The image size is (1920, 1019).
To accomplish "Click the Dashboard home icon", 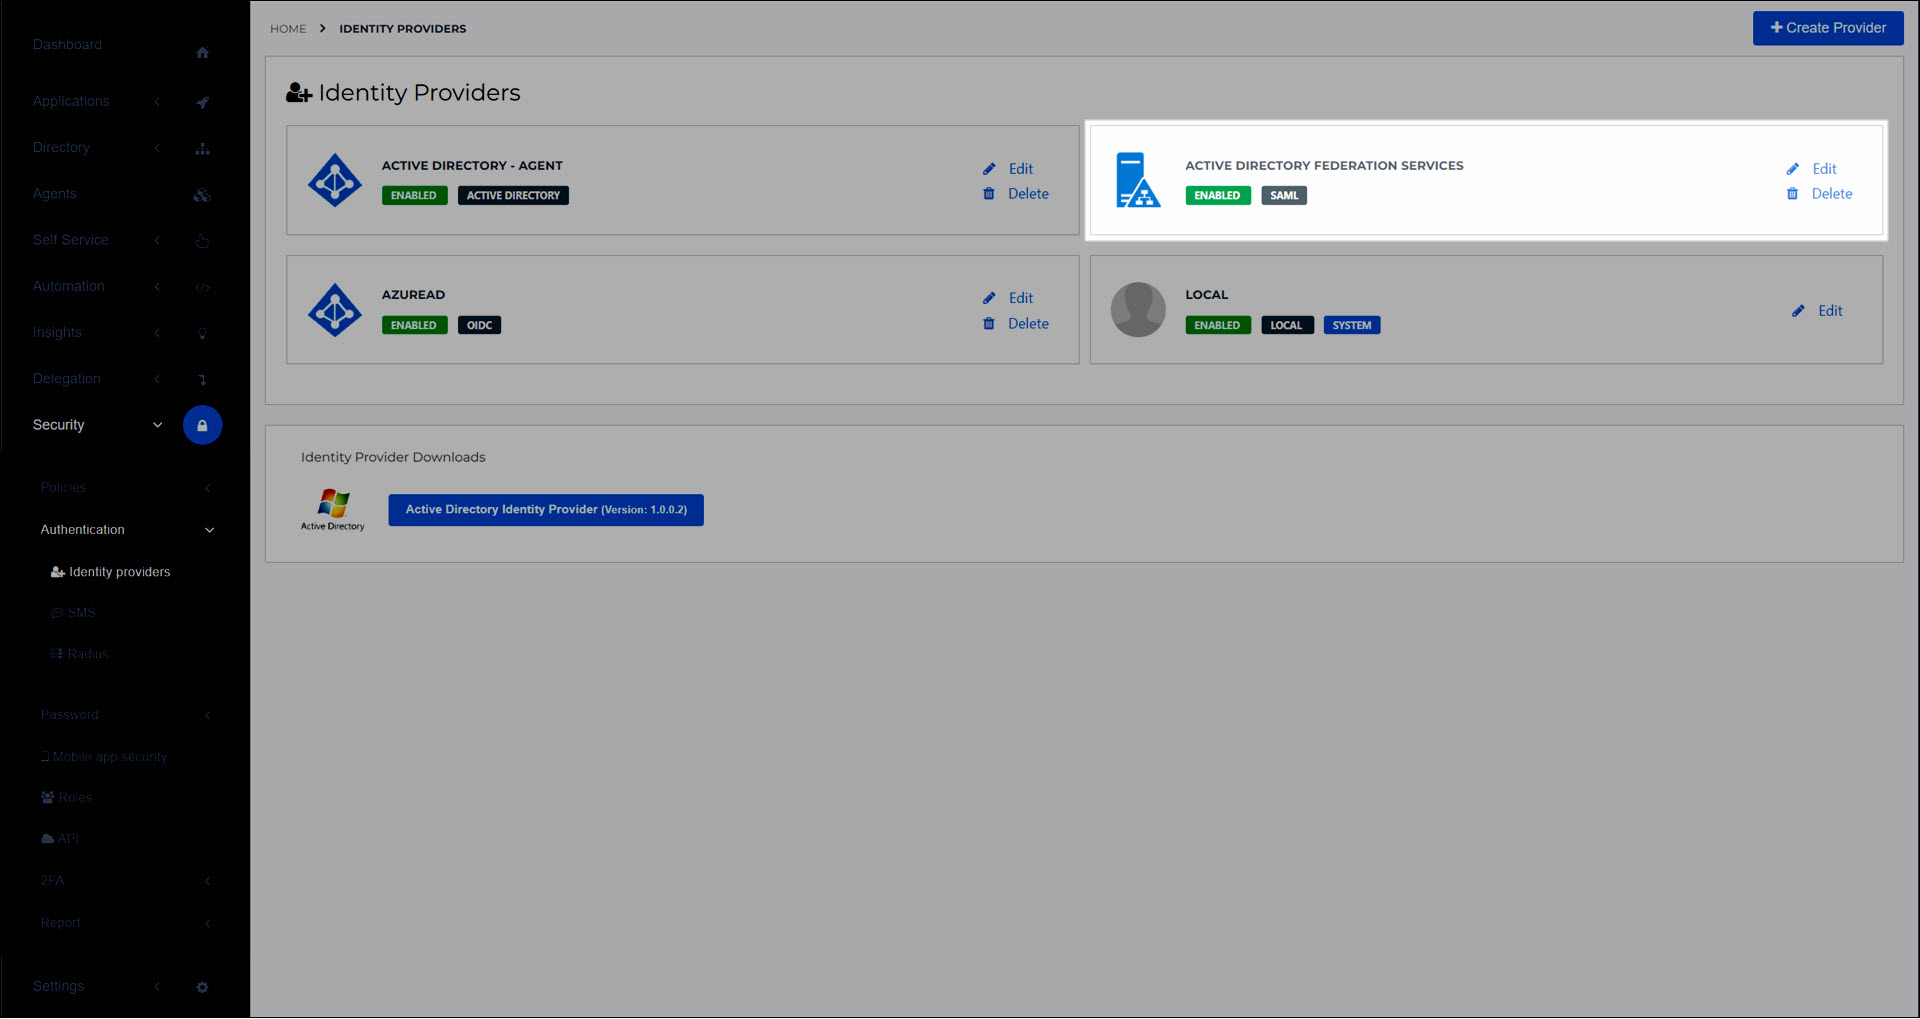I will pyautogui.click(x=202, y=53).
